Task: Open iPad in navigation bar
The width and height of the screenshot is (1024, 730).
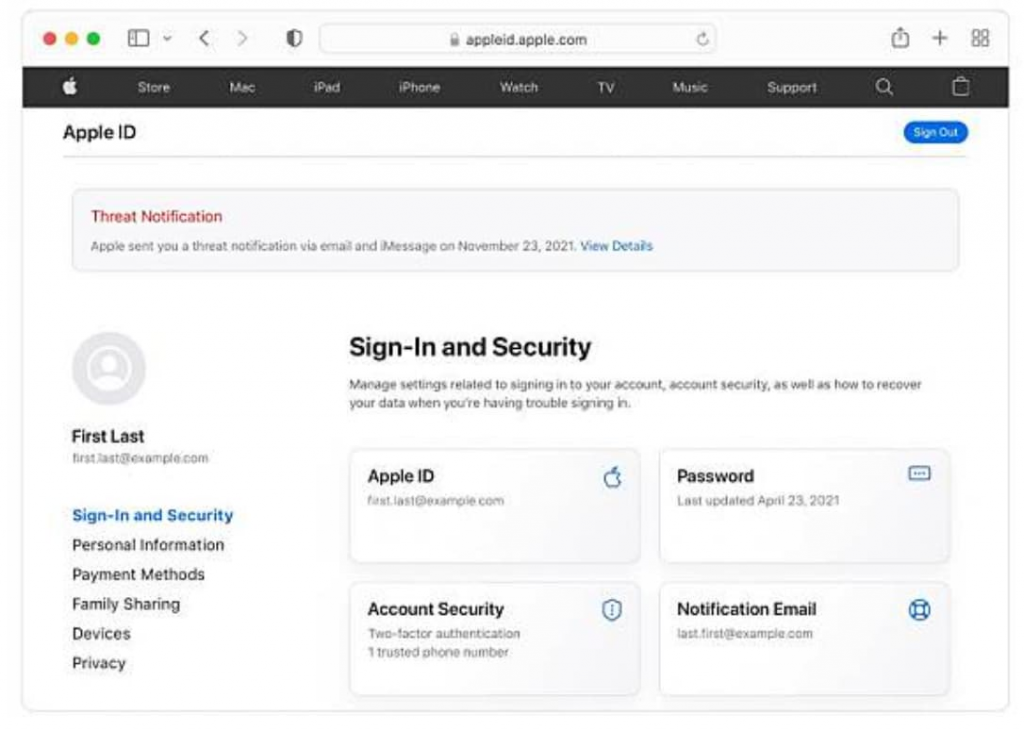Action: pyautogui.click(x=327, y=87)
